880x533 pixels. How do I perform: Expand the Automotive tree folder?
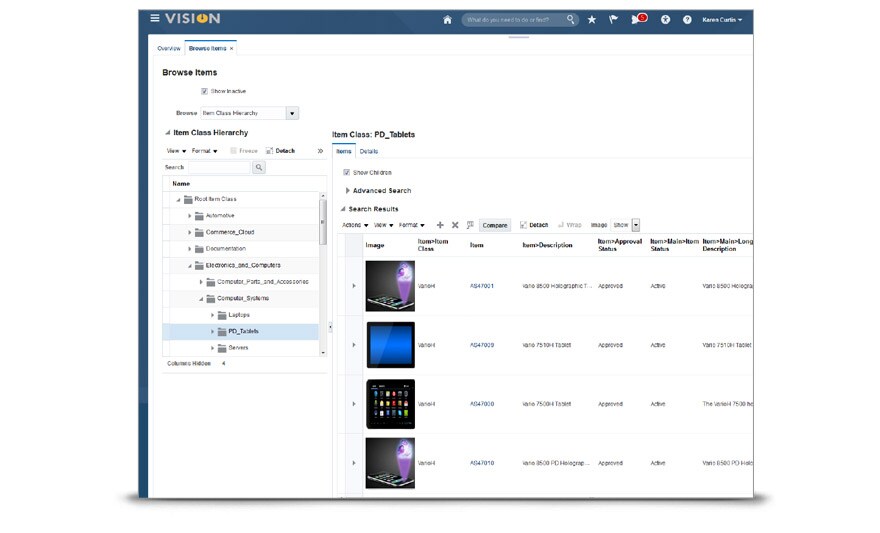(189, 216)
